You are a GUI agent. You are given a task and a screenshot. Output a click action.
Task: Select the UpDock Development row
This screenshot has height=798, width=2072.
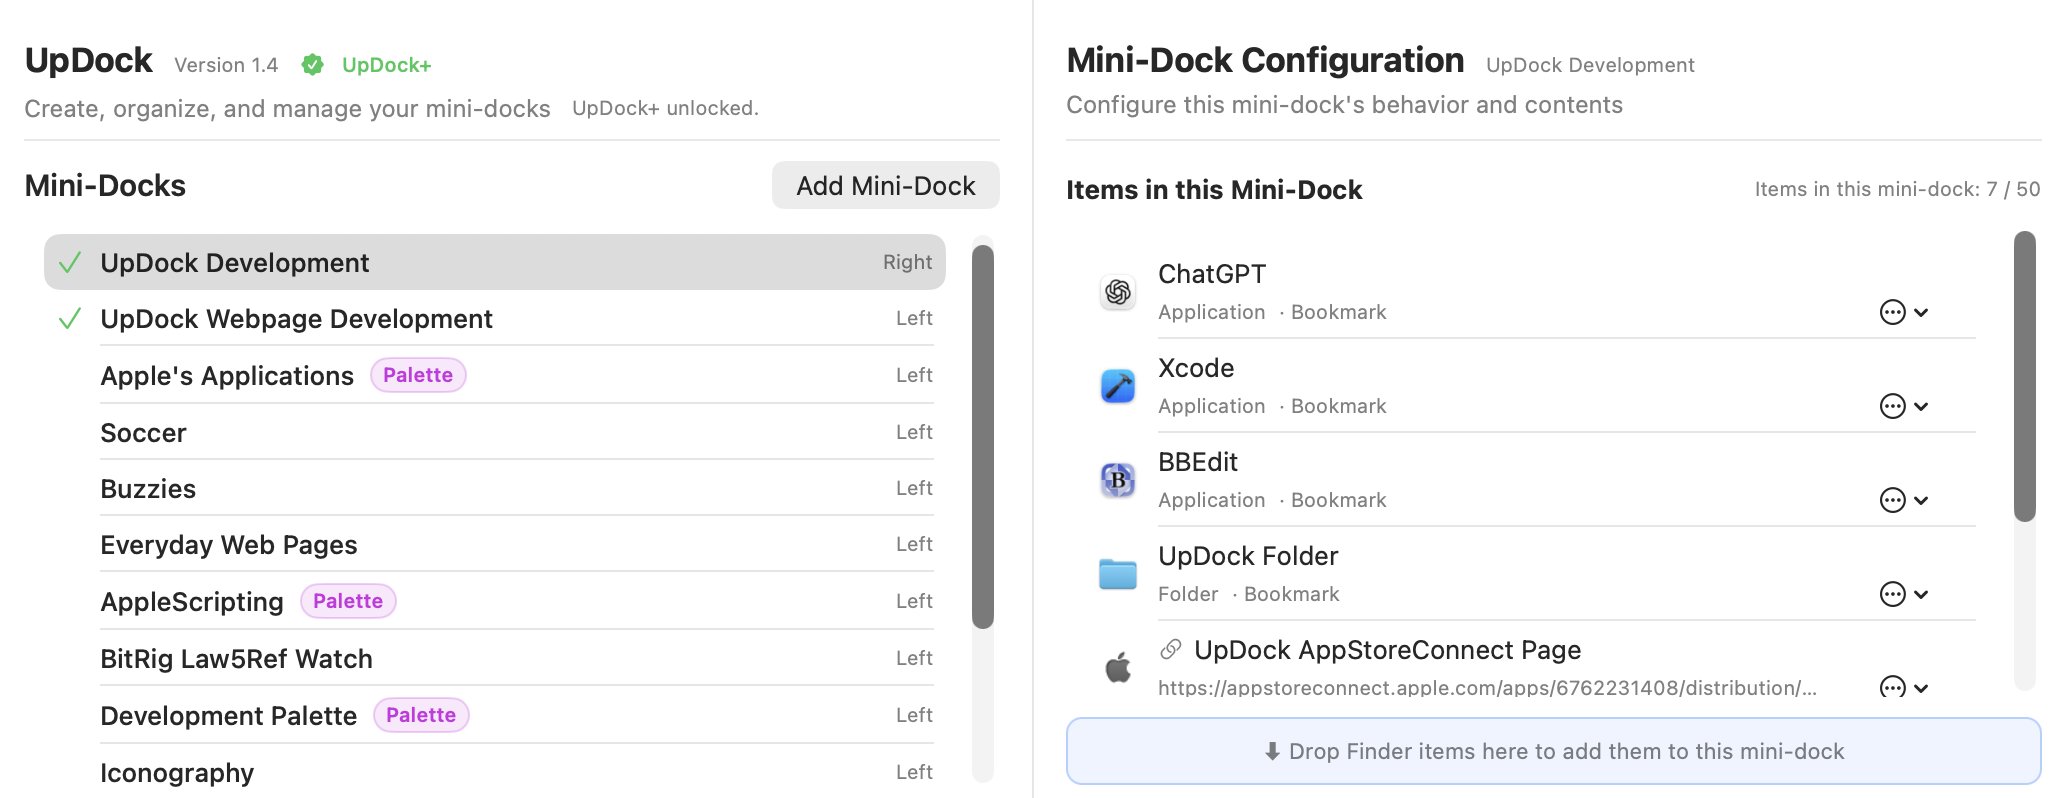coord(495,262)
